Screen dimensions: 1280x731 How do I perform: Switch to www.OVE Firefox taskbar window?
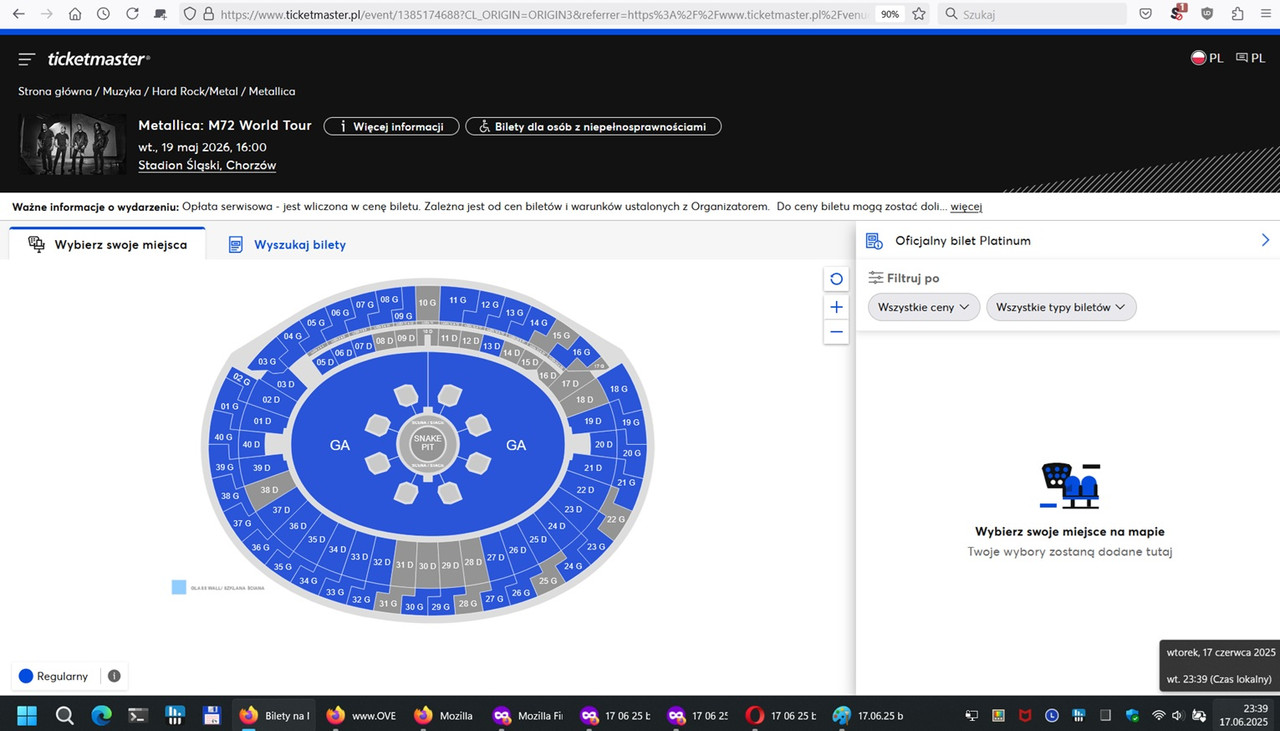click(363, 715)
